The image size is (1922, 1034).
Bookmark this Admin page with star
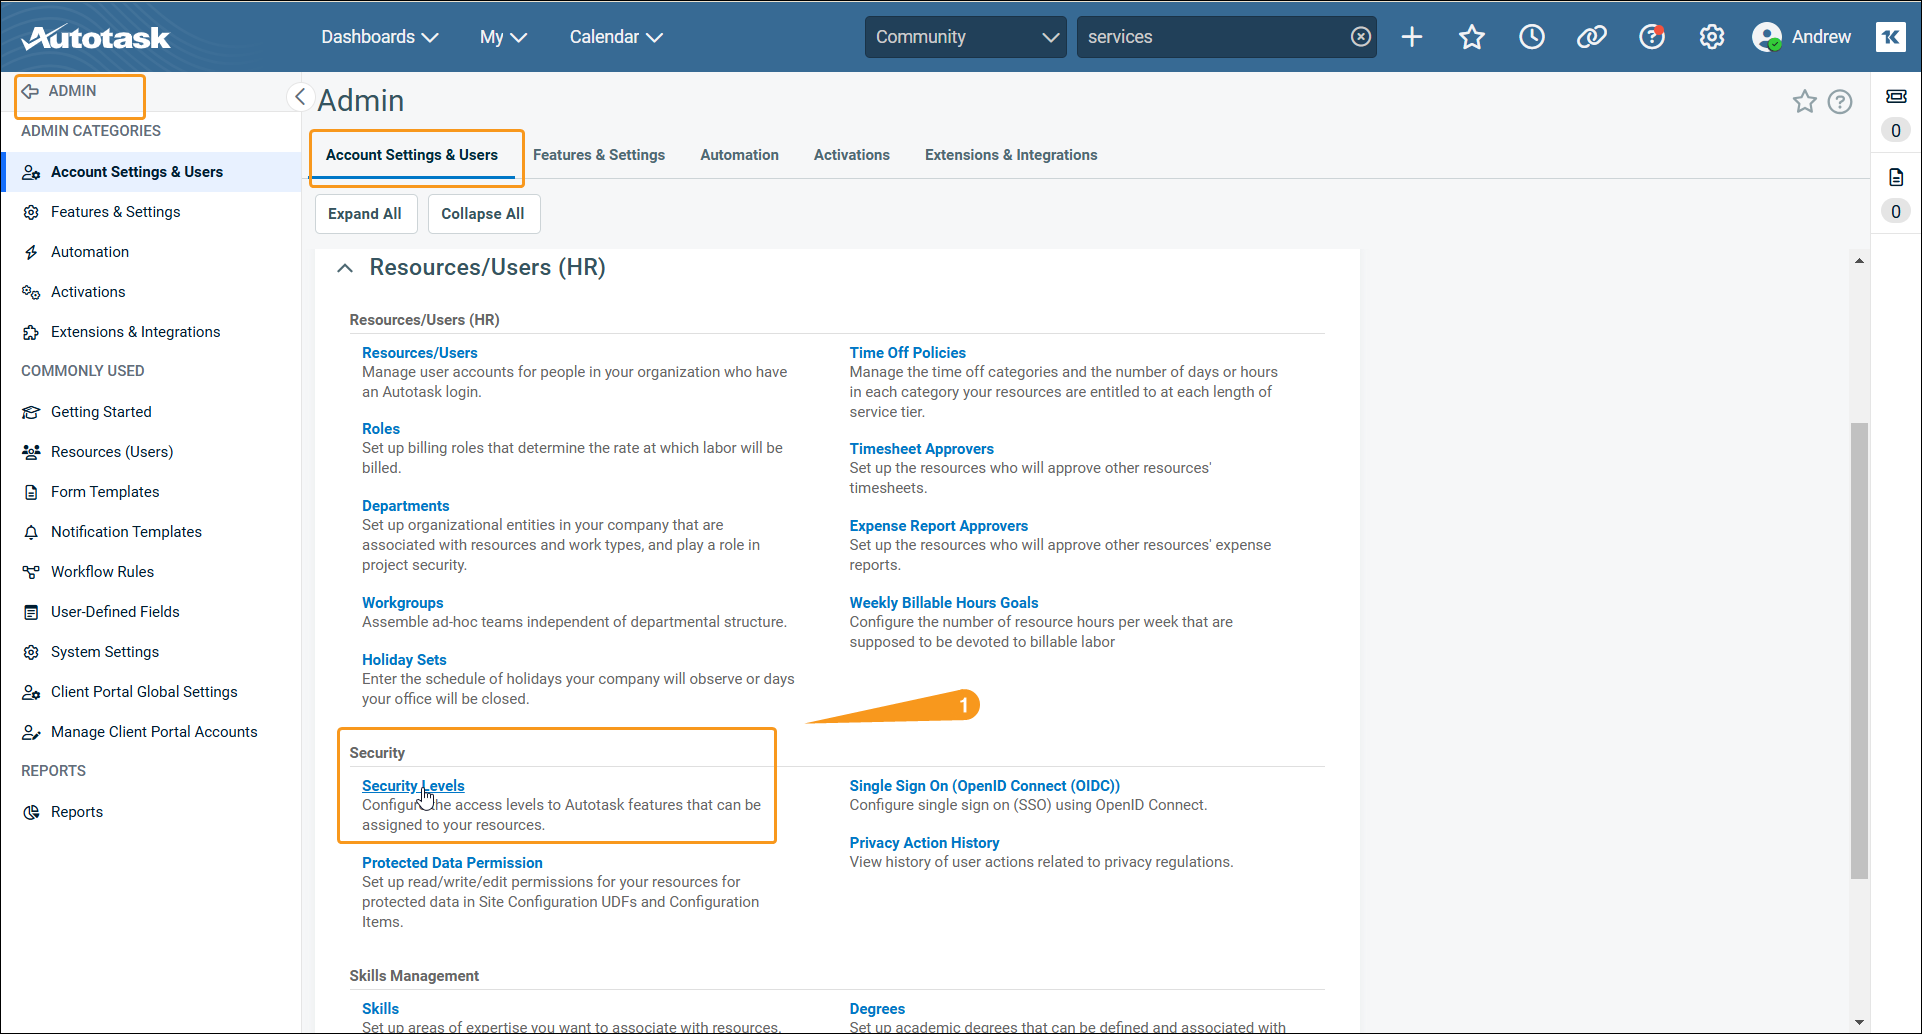pos(1804,101)
